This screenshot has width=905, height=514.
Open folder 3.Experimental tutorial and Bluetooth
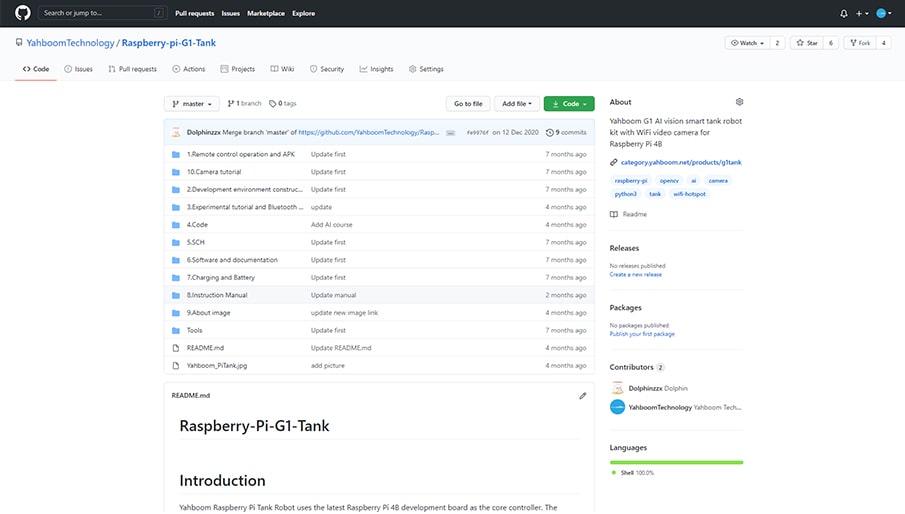(x=245, y=207)
